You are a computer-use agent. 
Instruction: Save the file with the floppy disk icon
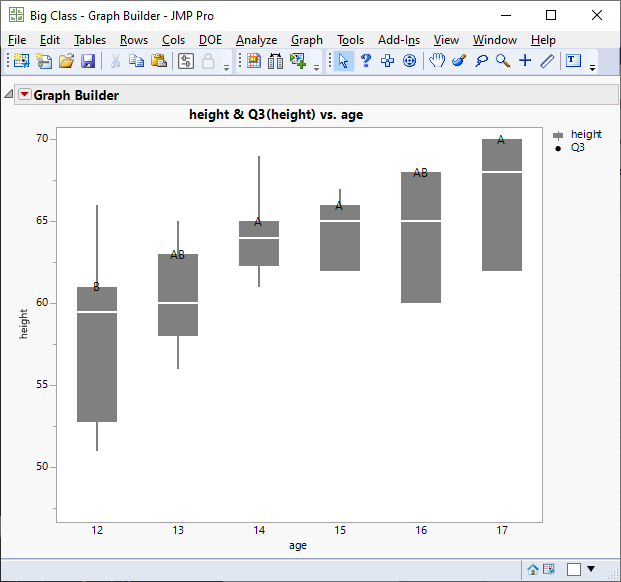[x=88, y=61]
